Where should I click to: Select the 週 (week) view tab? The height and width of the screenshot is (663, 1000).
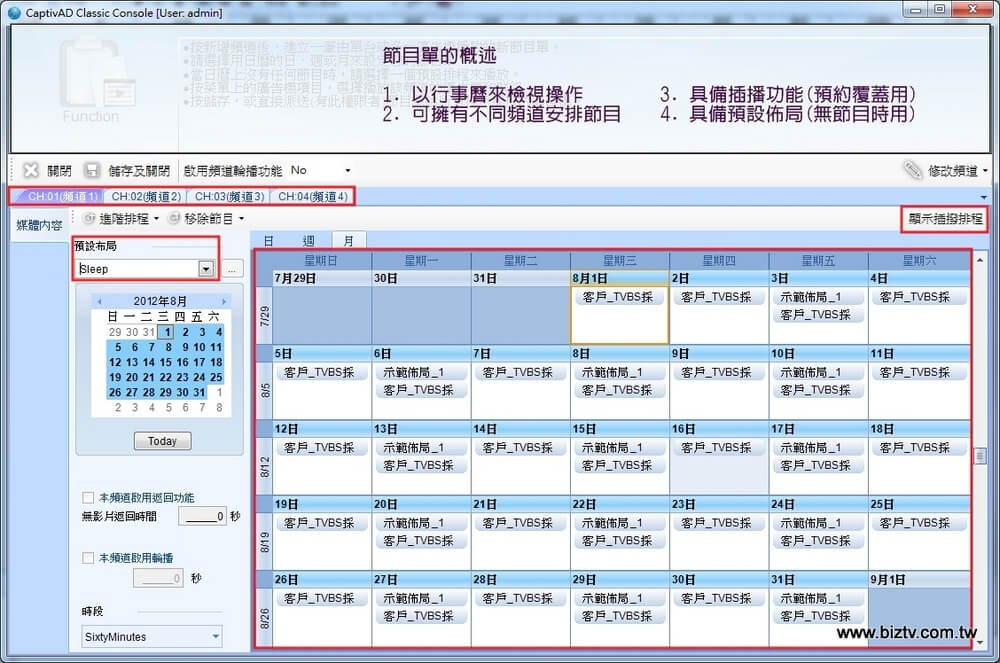click(308, 241)
